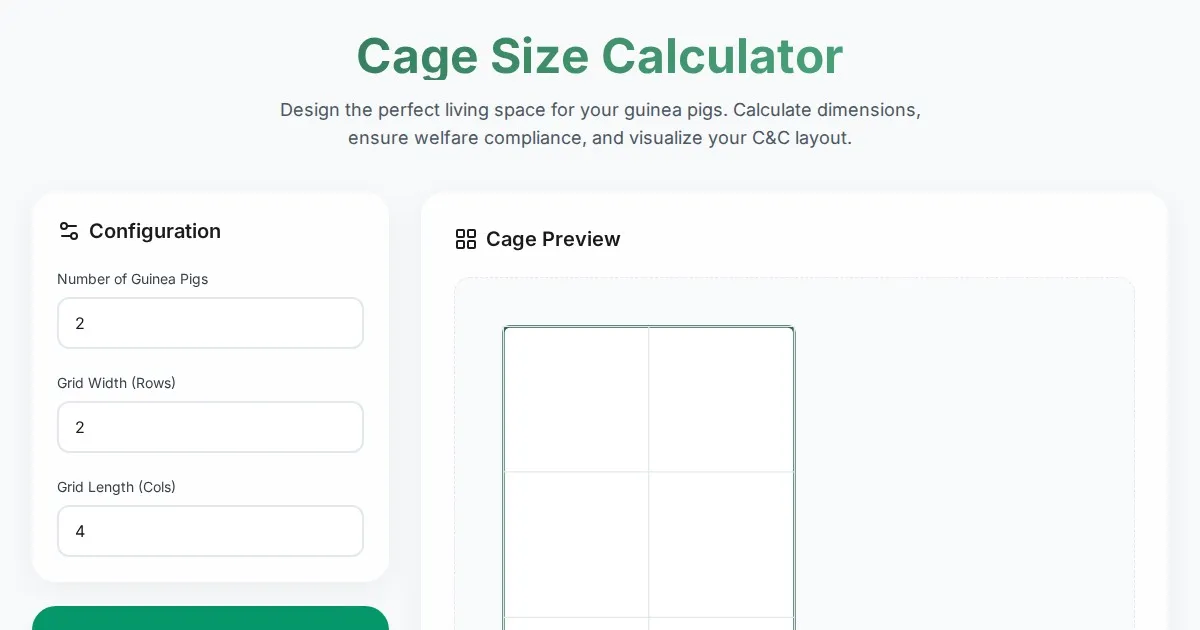Focus the Number of Guinea Pigs field

click(210, 323)
